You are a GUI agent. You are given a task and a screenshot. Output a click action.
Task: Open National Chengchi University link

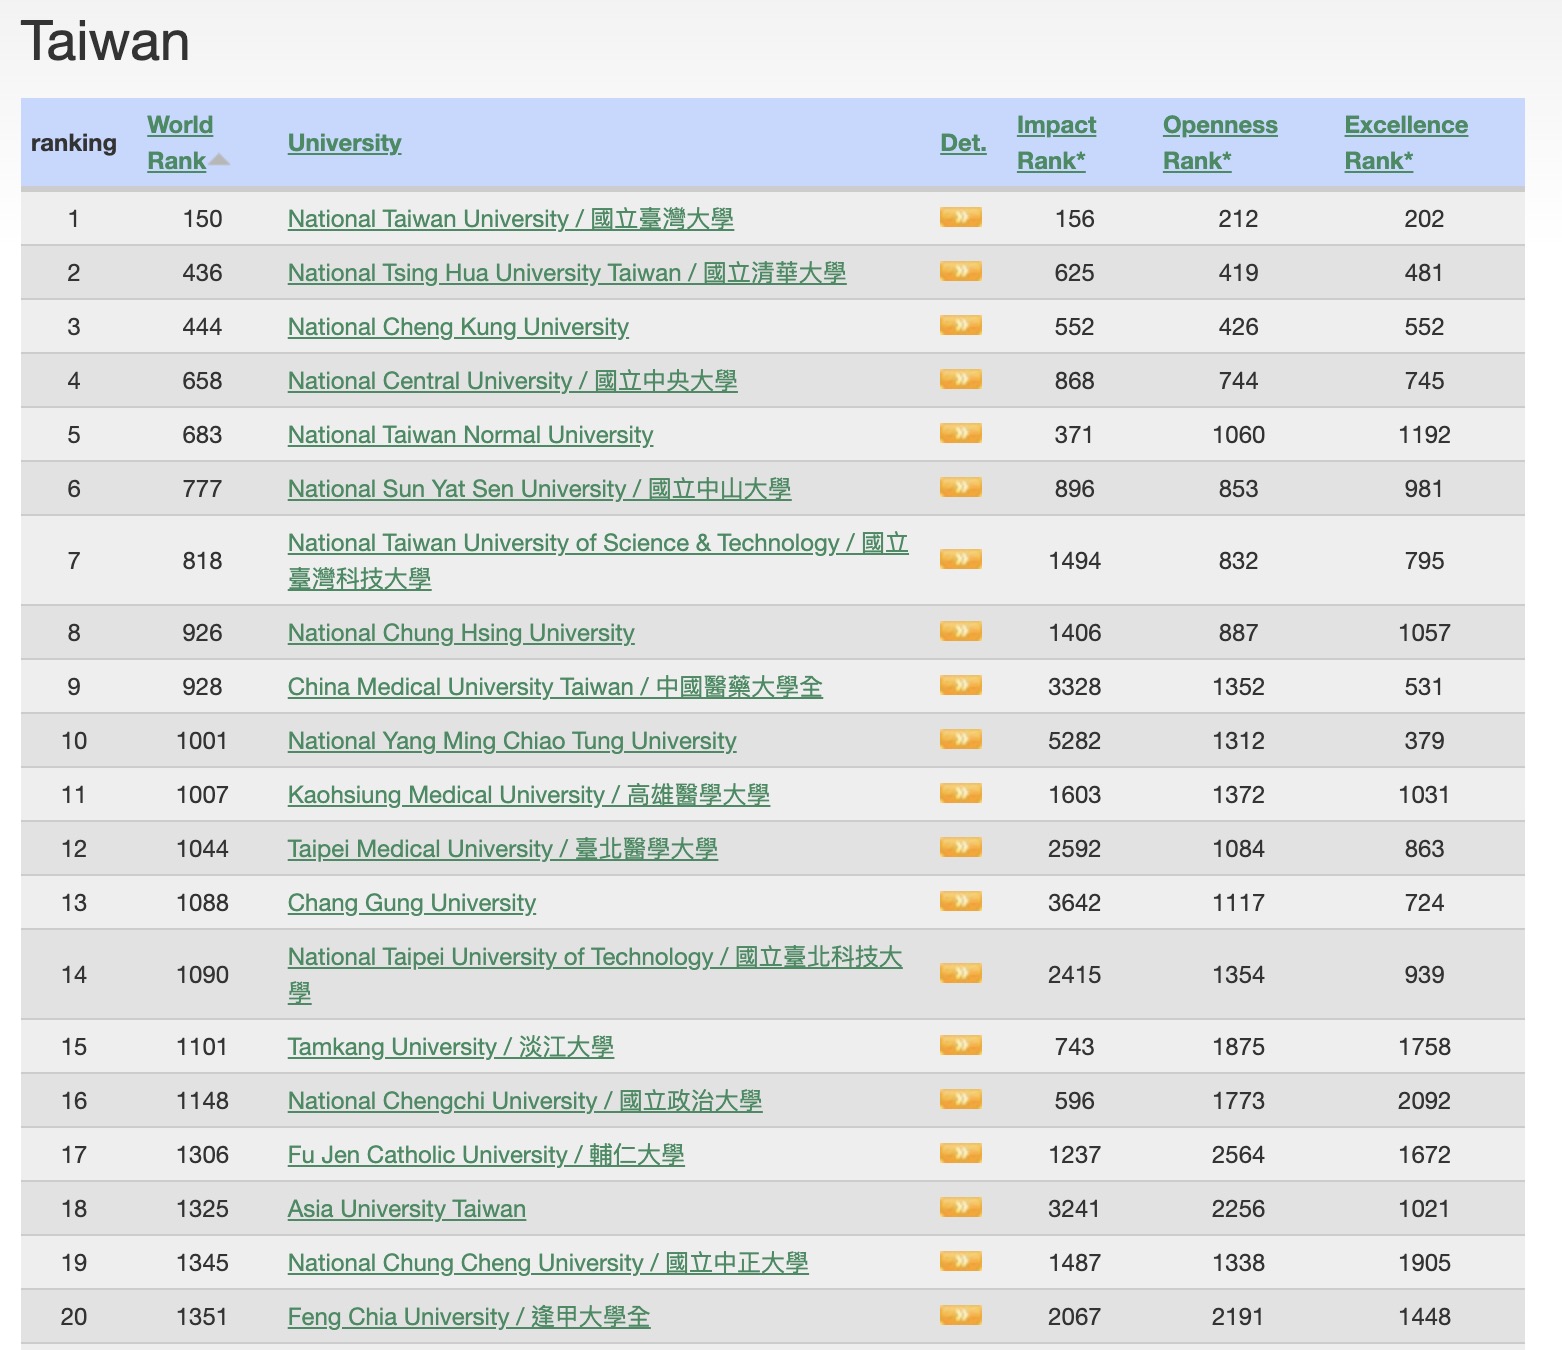click(525, 1101)
